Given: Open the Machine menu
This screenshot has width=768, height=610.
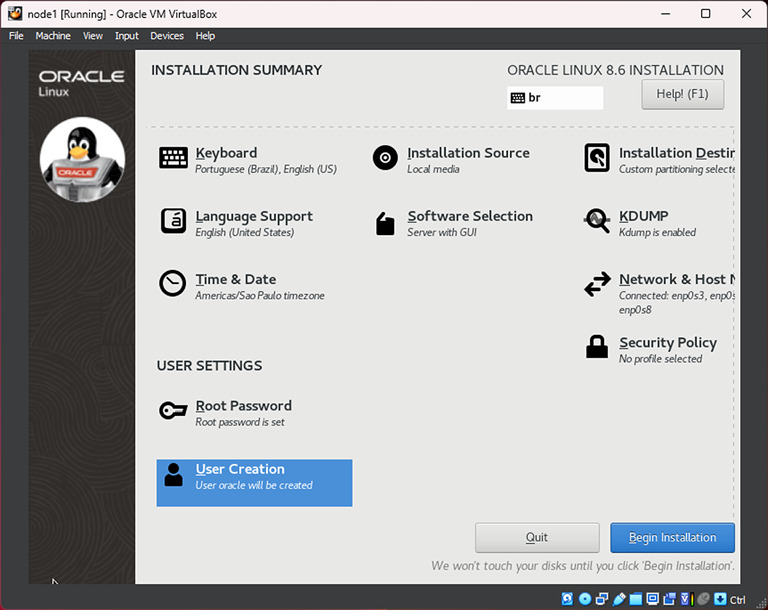Looking at the screenshot, I should pos(53,36).
